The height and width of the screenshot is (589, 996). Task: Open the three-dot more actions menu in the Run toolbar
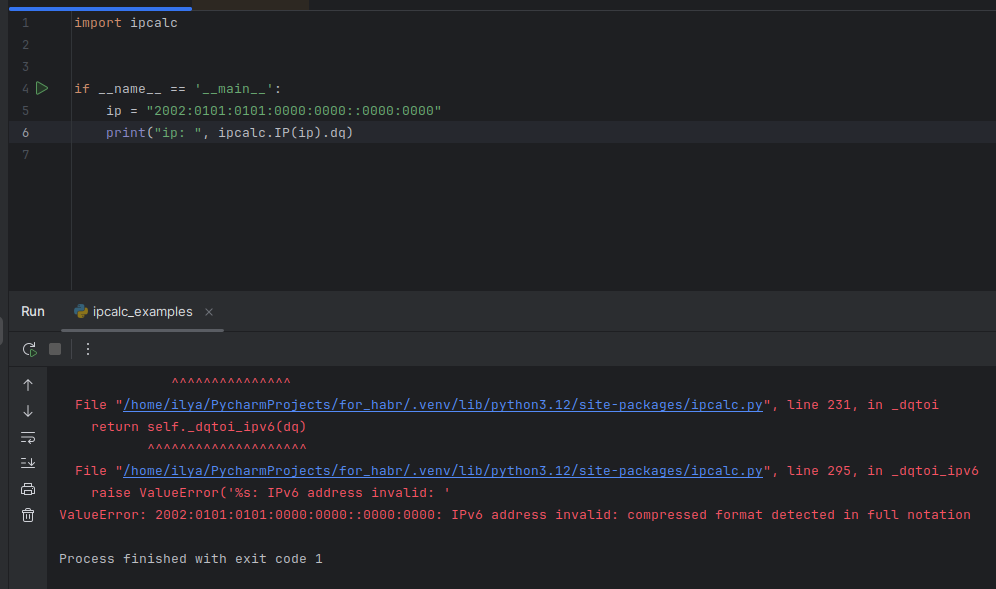click(x=88, y=349)
